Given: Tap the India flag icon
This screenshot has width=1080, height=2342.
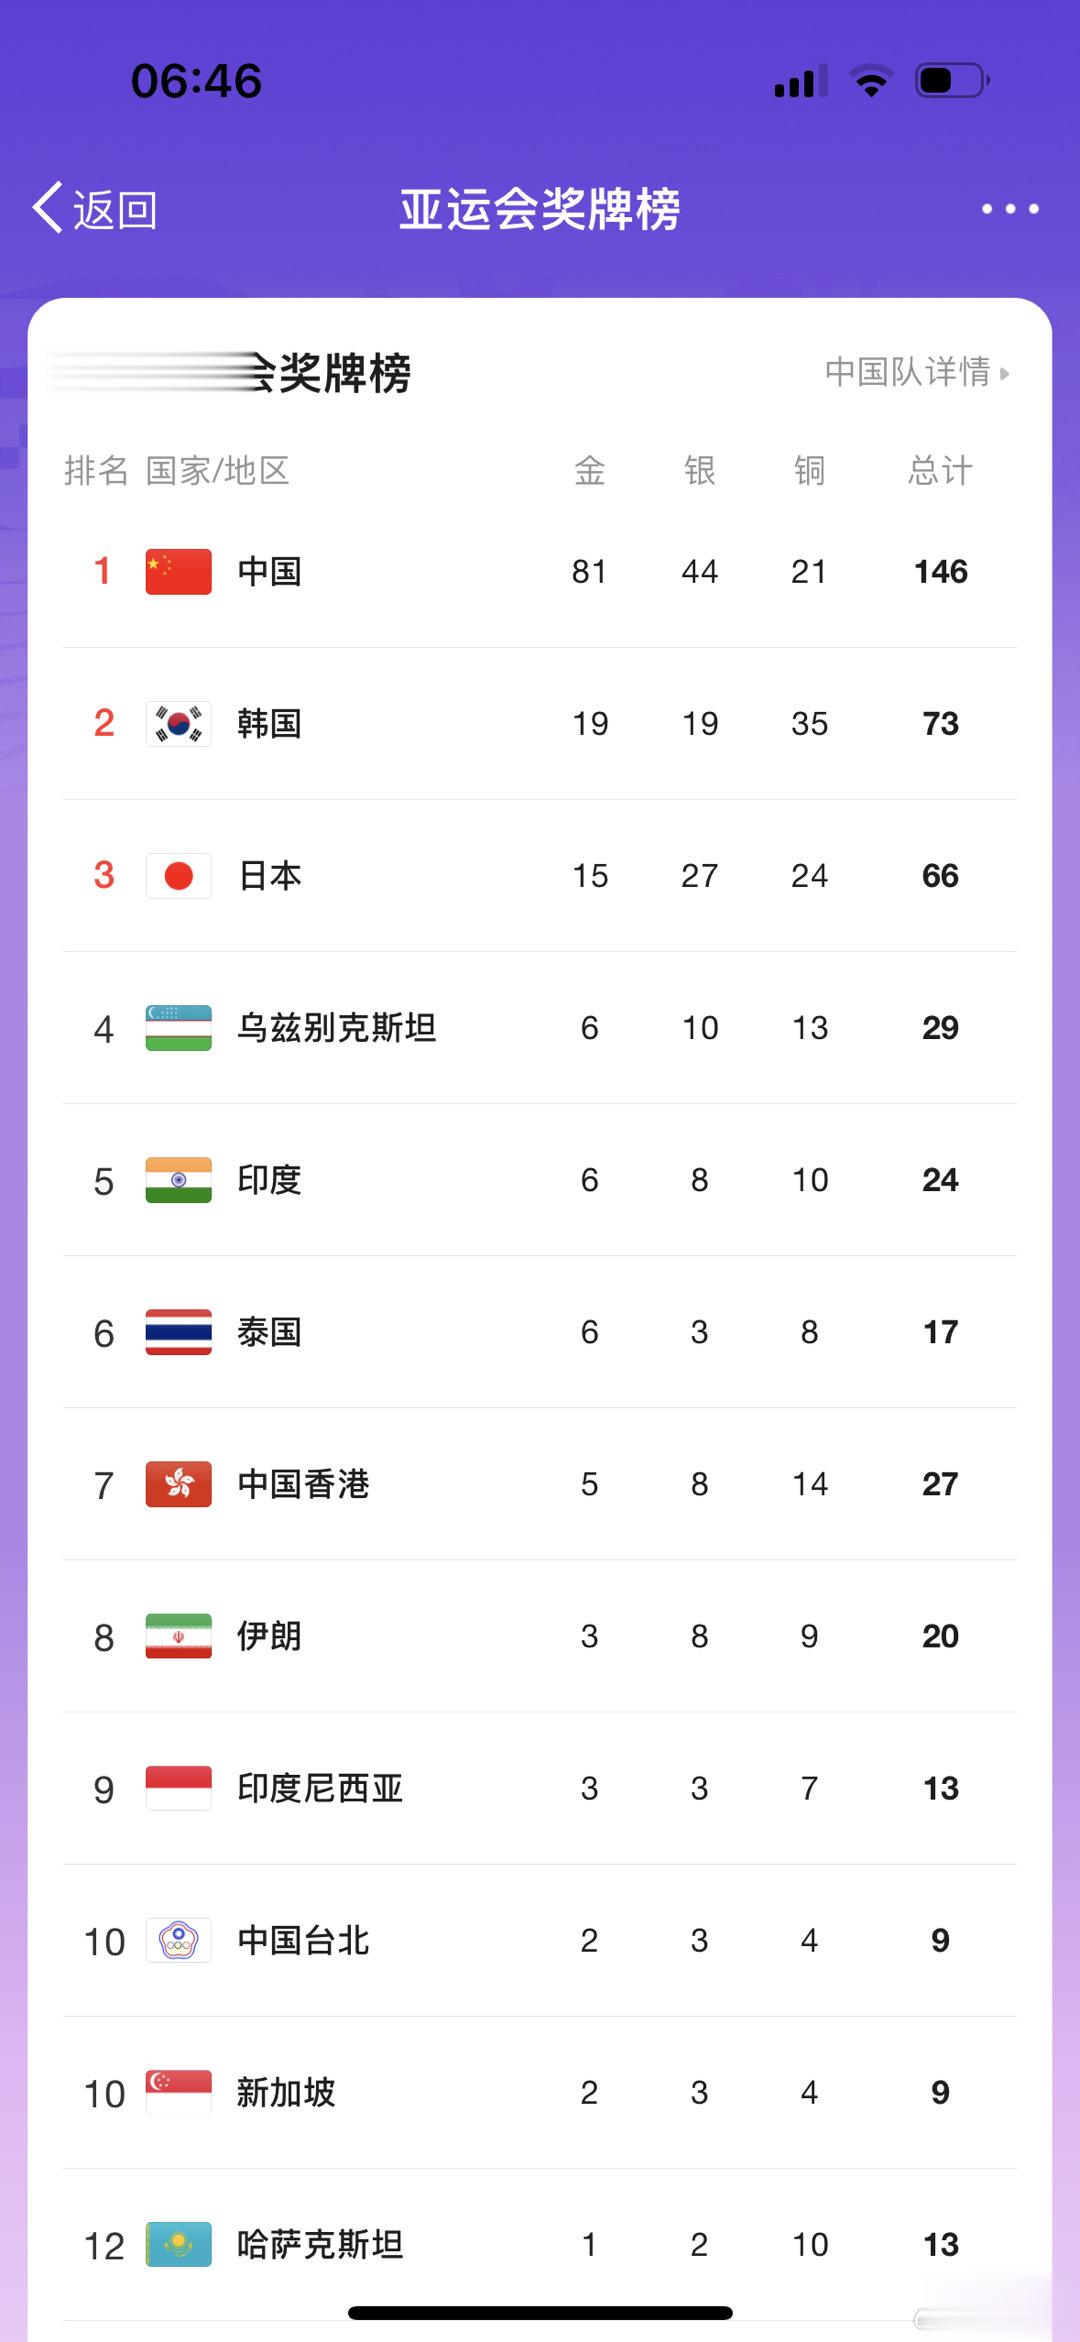Looking at the screenshot, I should tap(178, 1179).
